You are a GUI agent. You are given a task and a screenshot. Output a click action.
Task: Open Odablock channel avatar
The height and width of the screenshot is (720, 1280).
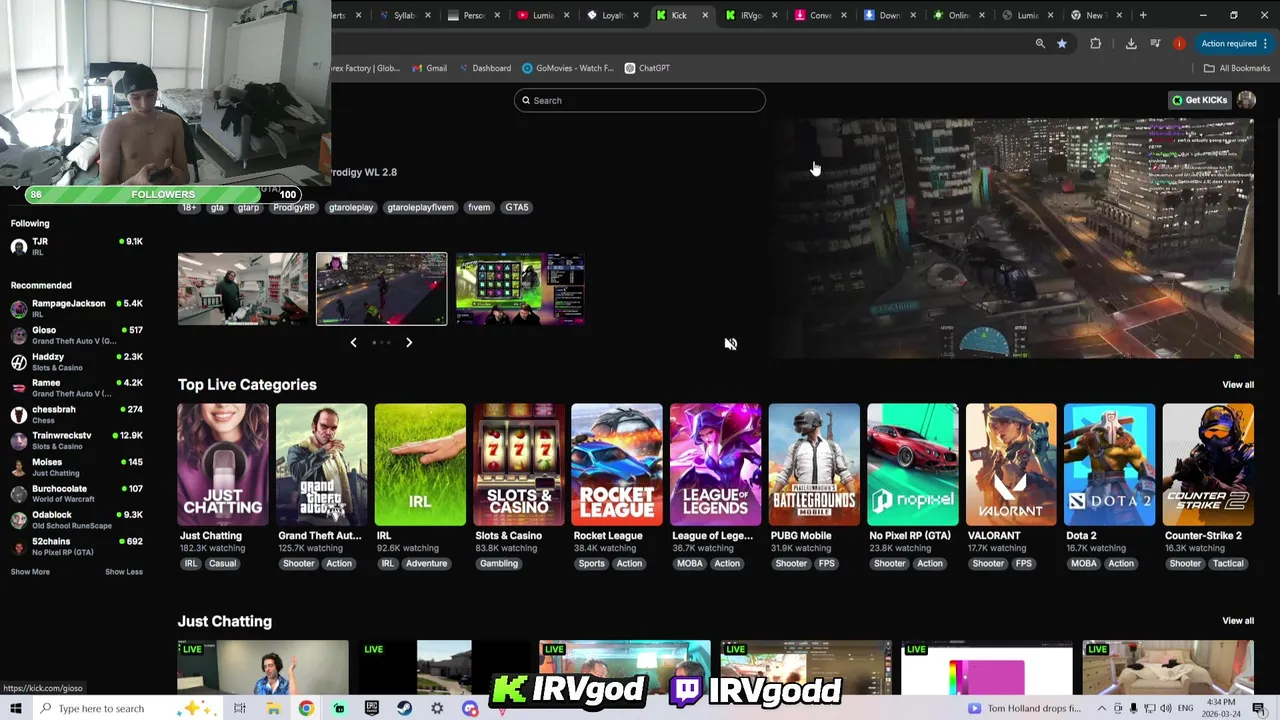(x=19, y=520)
